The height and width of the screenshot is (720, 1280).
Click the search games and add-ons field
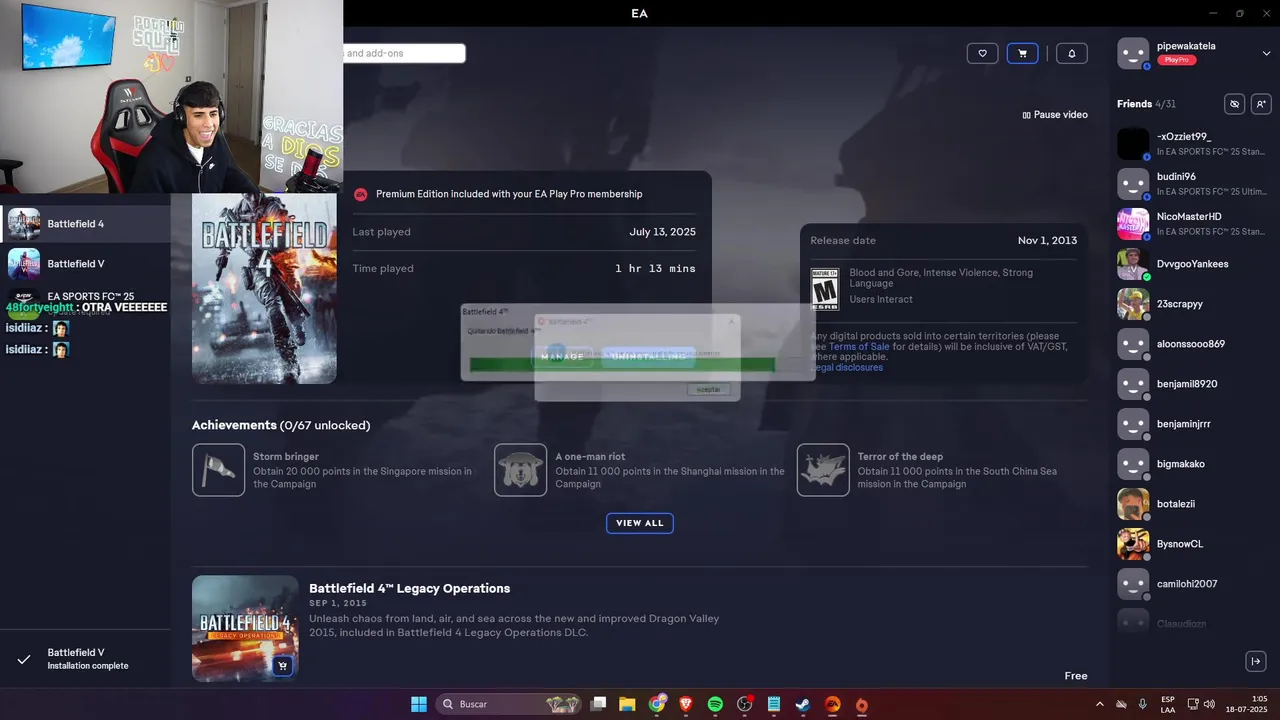point(404,53)
